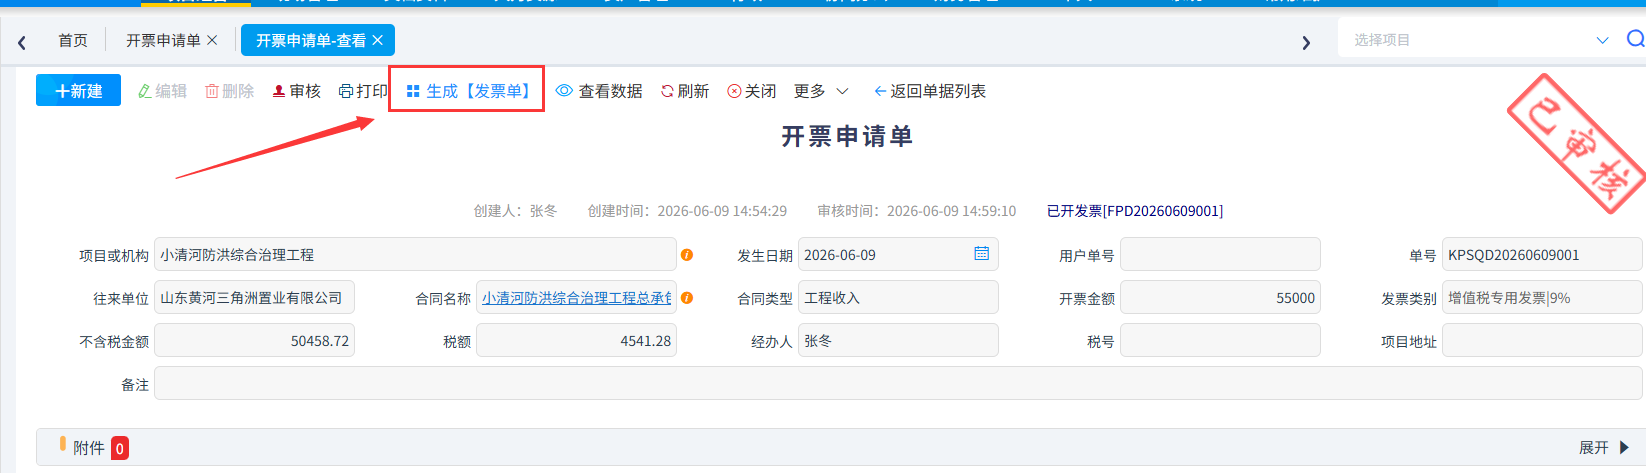The image size is (1646, 473).
Task: Print the form with 打印
Action: [363, 91]
